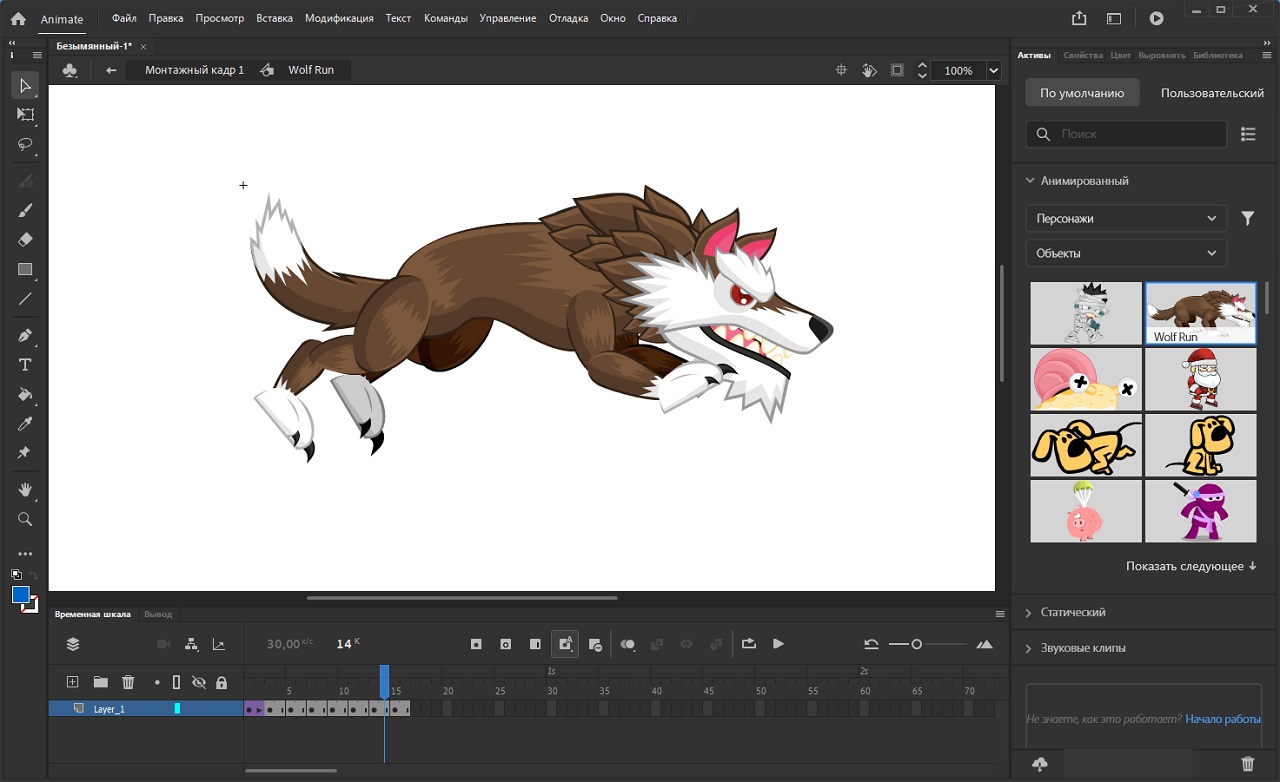This screenshot has height=782, width=1280.
Task: Switch to the Свойства panel tab
Action: point(1082,55)
